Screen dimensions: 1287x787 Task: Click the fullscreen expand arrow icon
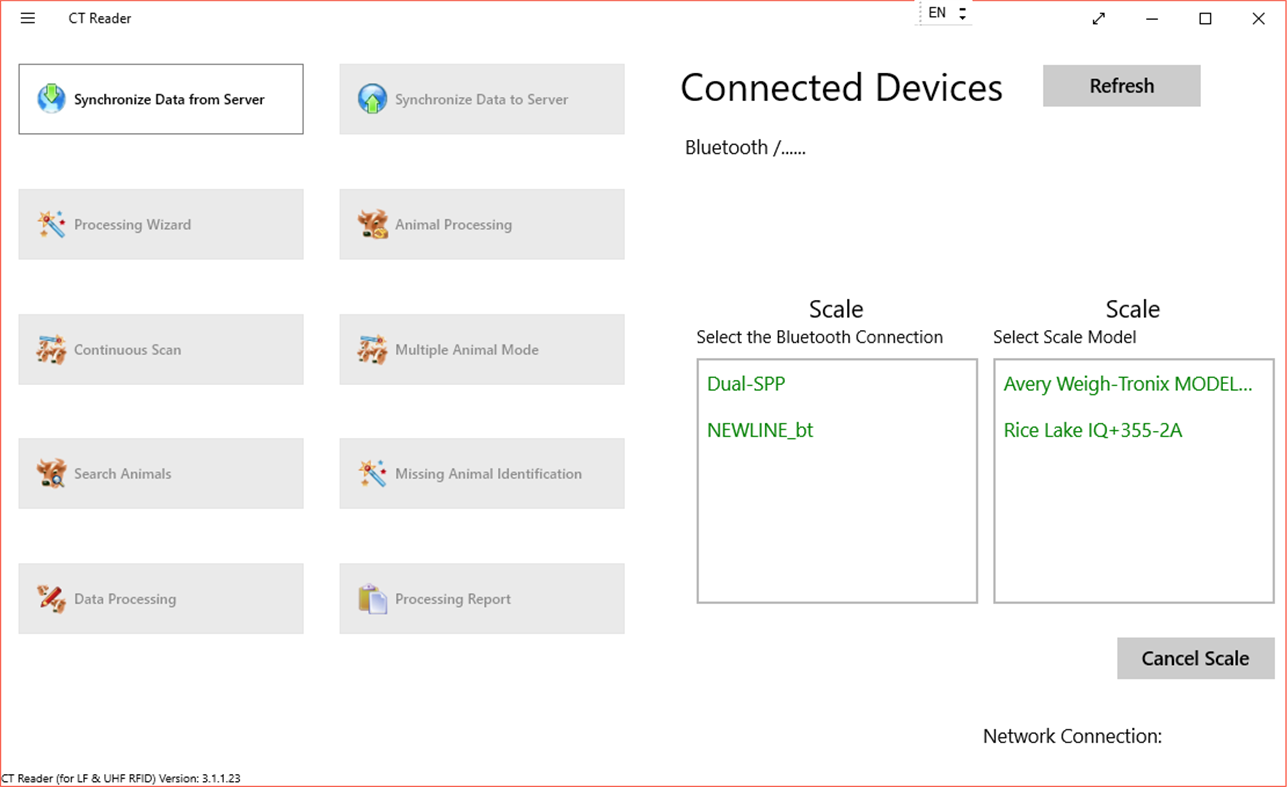1098,18
